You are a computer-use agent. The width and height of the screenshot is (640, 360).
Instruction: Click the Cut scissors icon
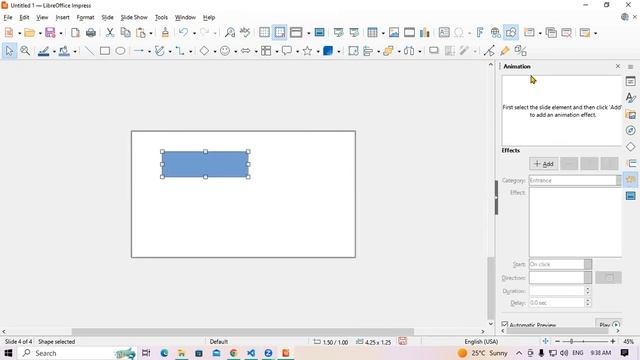pyautogui.click(x=110, y=33)
